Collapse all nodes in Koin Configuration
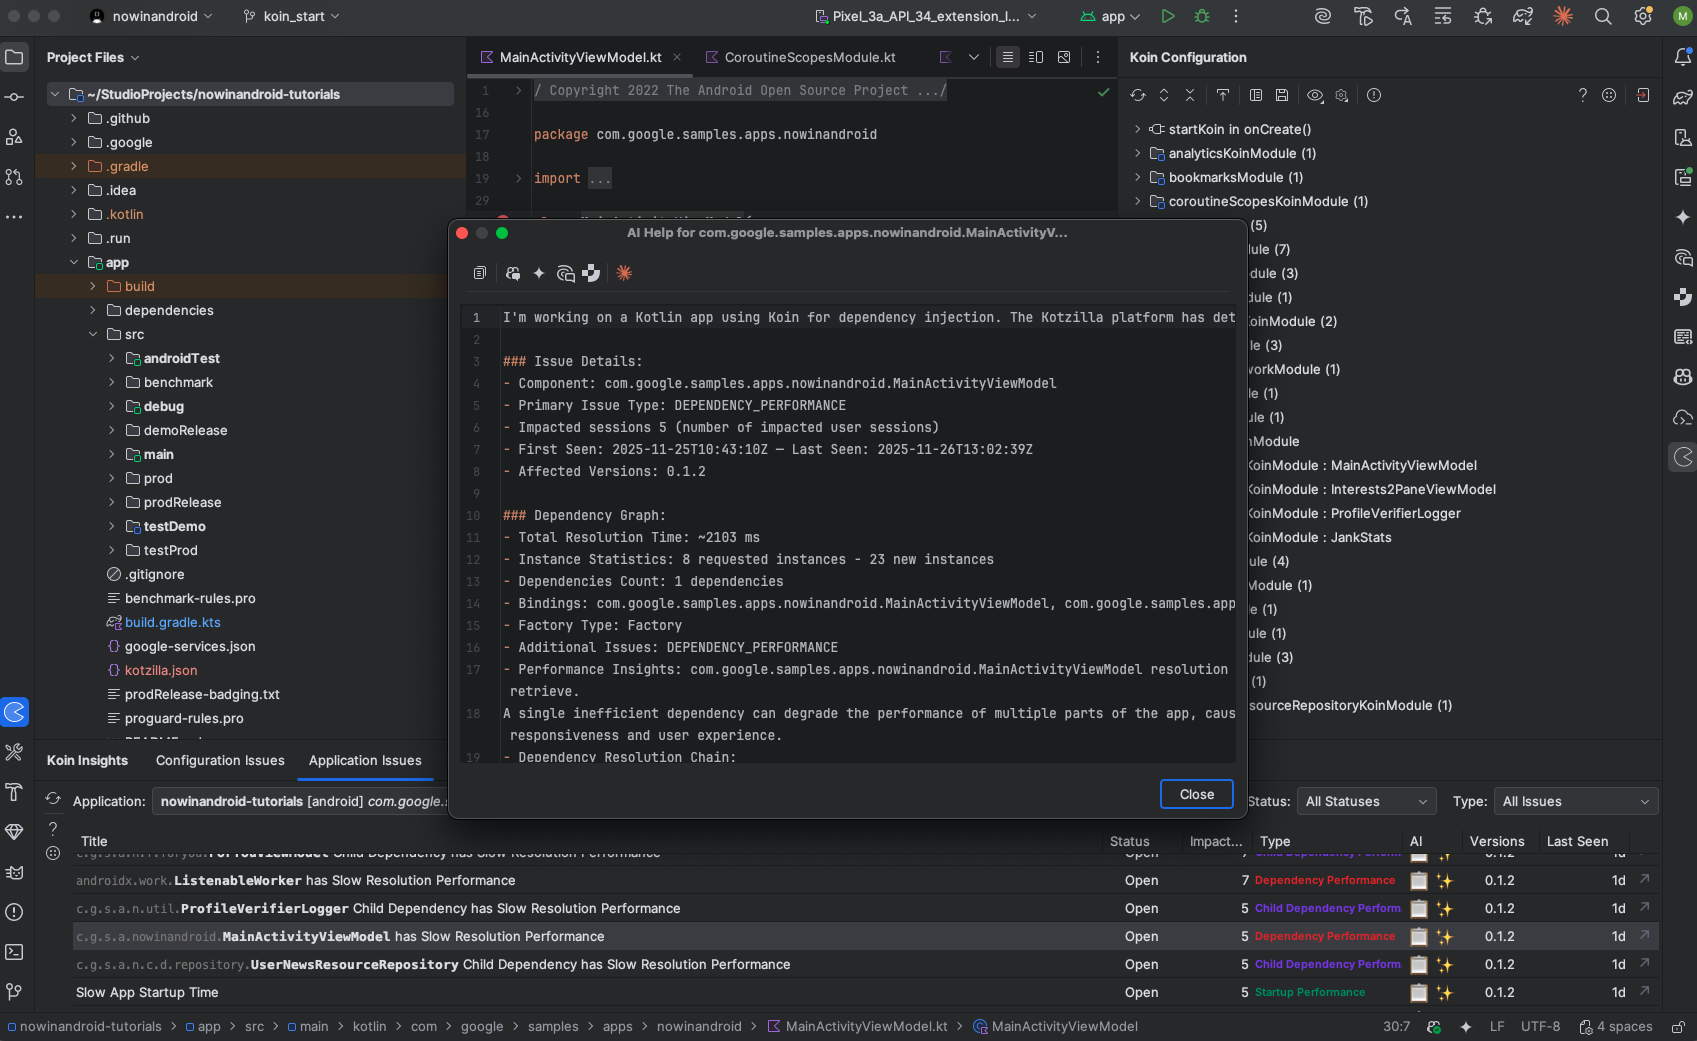Screen dimensions: 1697x1041 (x=1190, y=95)
